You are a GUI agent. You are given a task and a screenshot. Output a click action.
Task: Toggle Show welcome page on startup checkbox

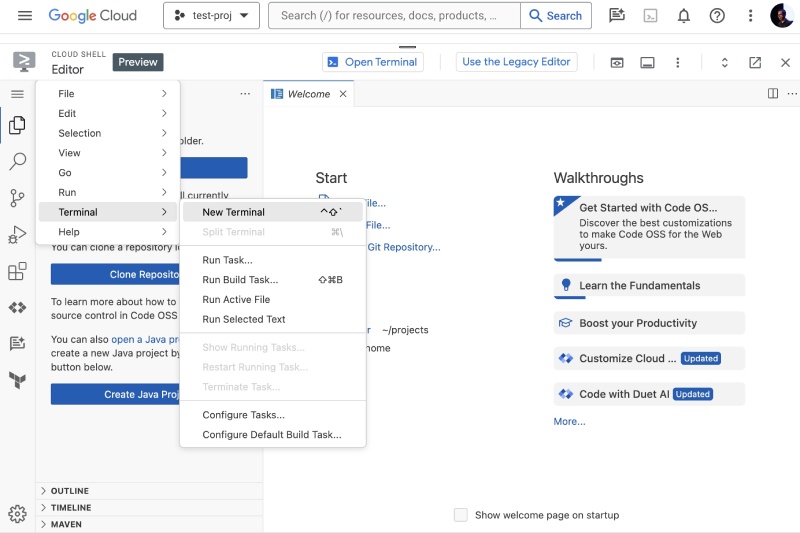(461, 515)
